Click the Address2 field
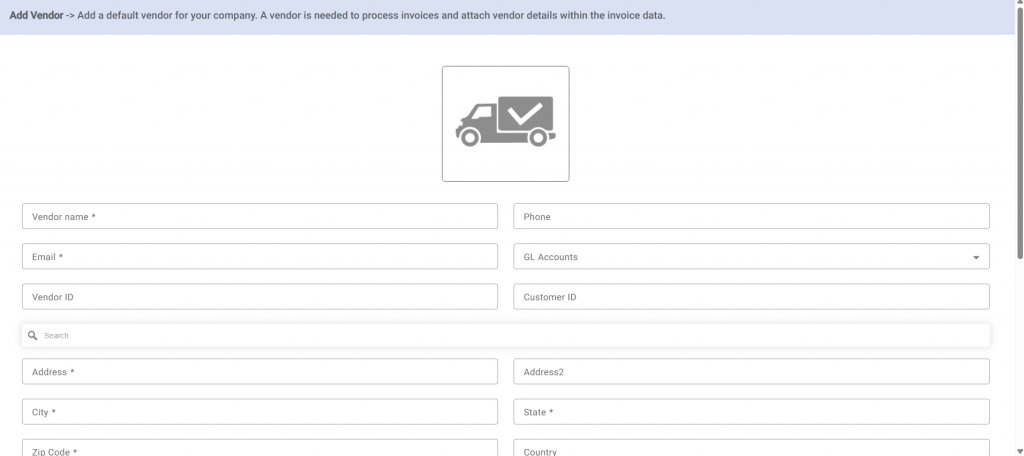 pyautogui.click(x=751, y=372)
